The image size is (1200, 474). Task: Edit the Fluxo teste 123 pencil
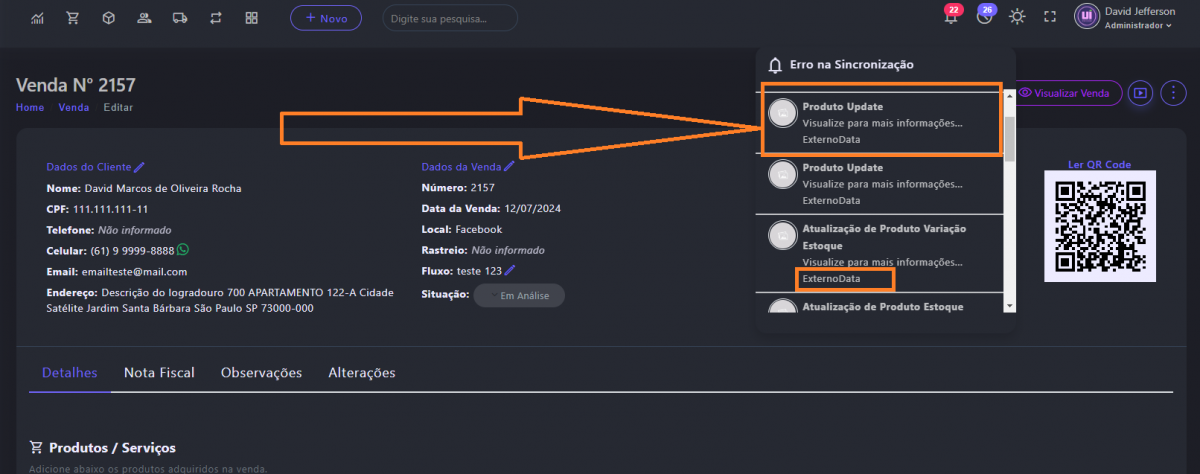tap(510, 270)
